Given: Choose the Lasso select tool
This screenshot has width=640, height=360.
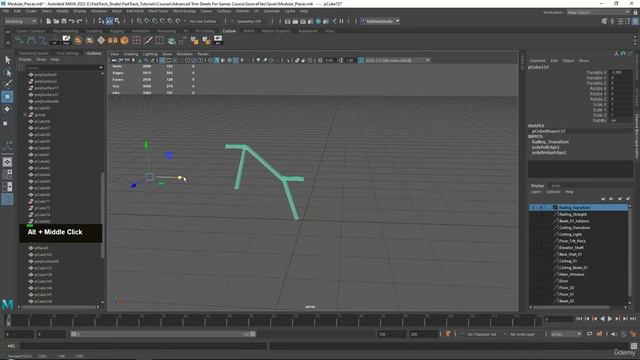Looking at the screenshot, I should (7, 73).
